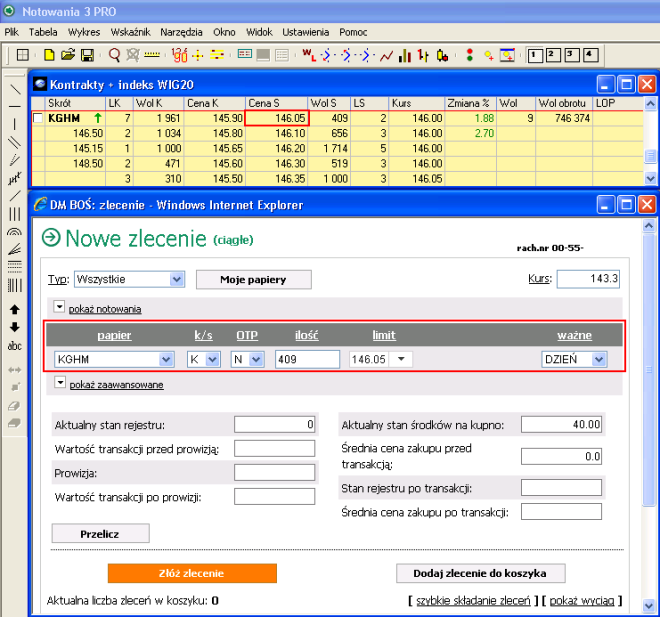
Task: Open the OTP dropdown showing N
Action: (256, 359)
